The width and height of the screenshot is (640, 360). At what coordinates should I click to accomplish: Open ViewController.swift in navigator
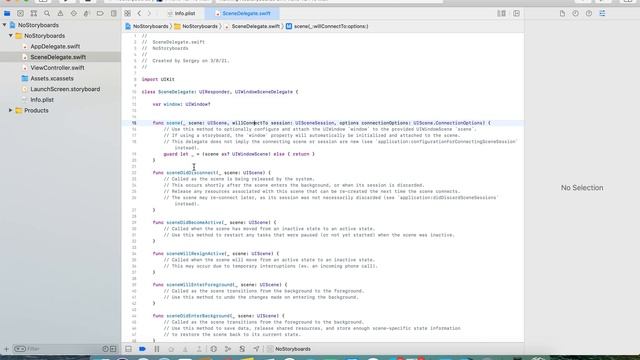pyautogui.click(x=57, y=68)
